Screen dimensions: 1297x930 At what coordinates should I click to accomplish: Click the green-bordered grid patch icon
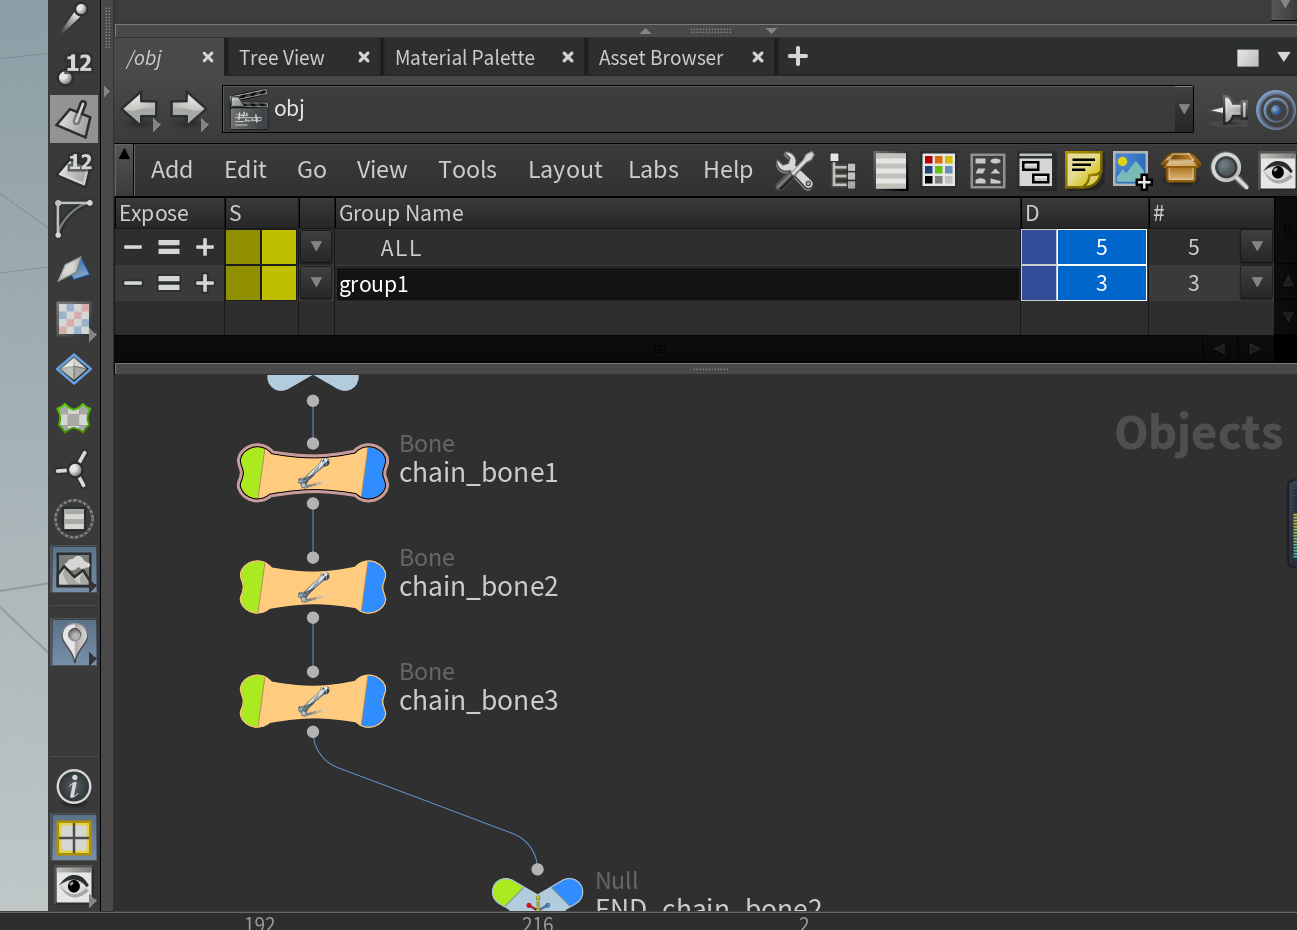click(74, 418)
